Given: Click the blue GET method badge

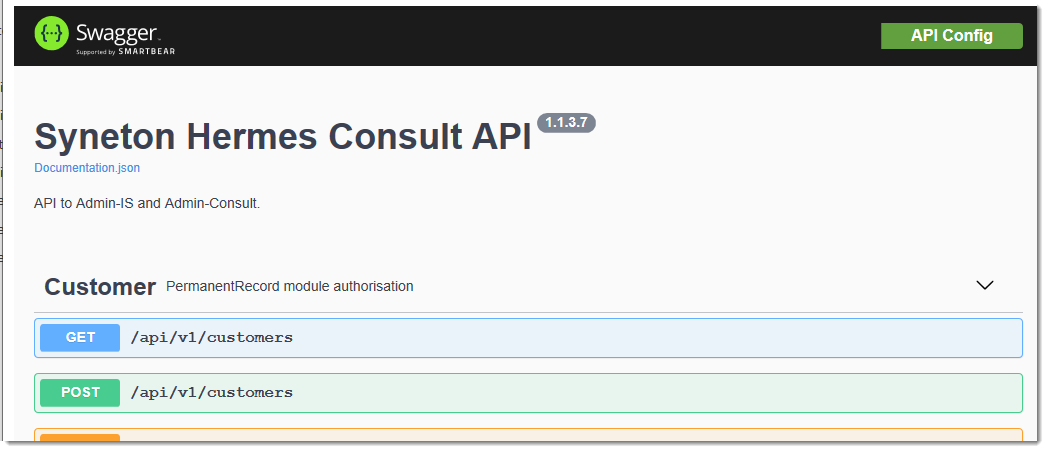Looking at the screenshot, I should (80, 337).
